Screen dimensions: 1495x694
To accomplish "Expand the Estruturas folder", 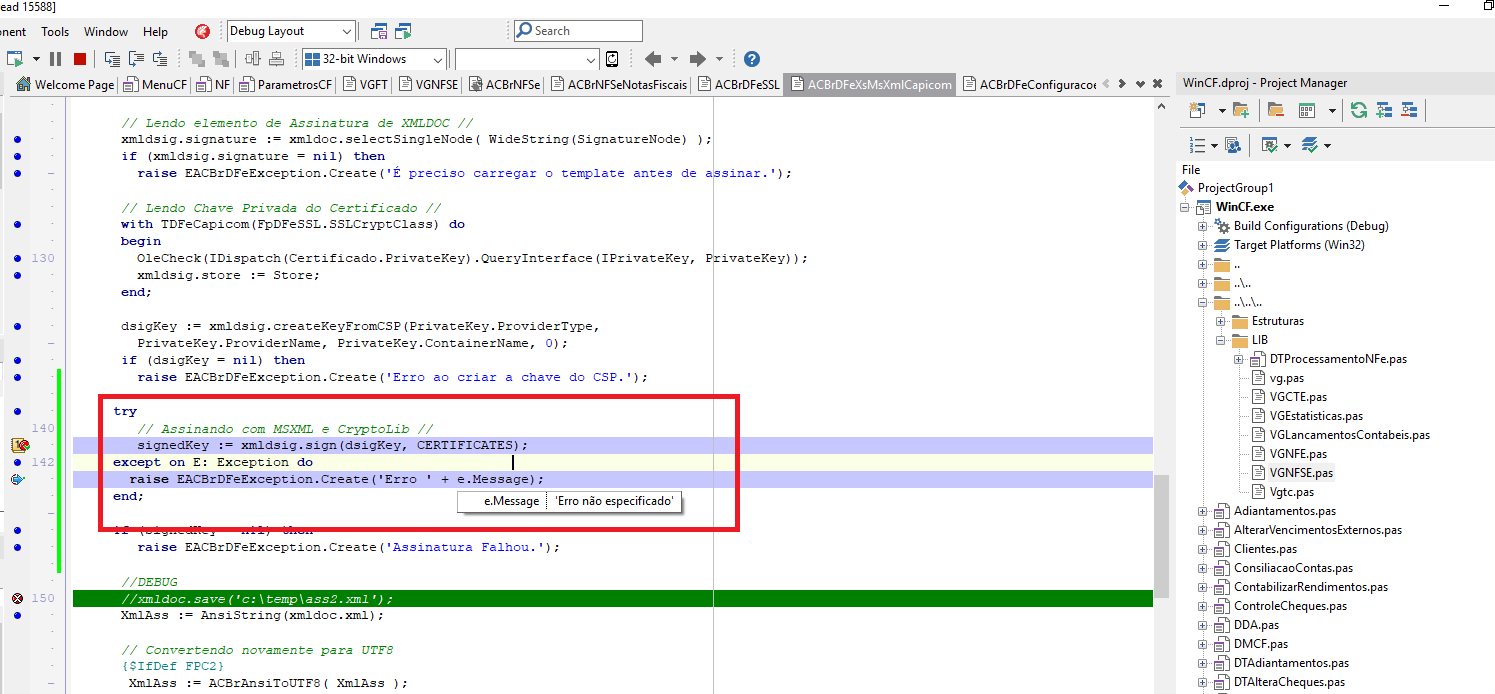I will coord(1221,321).
